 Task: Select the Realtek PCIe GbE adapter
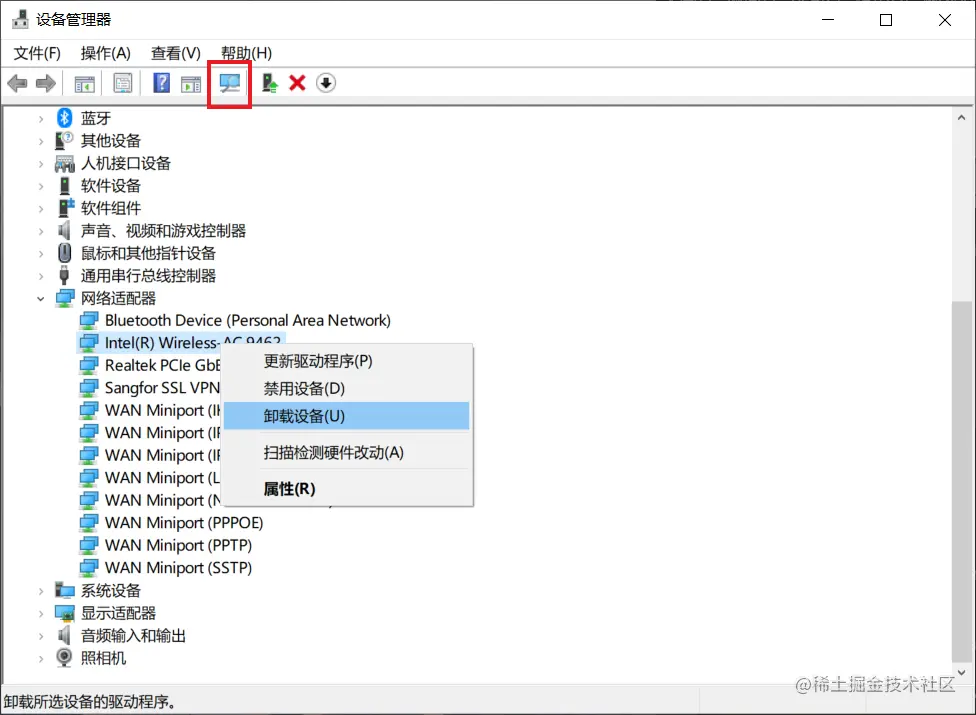[x=162, y=365]
